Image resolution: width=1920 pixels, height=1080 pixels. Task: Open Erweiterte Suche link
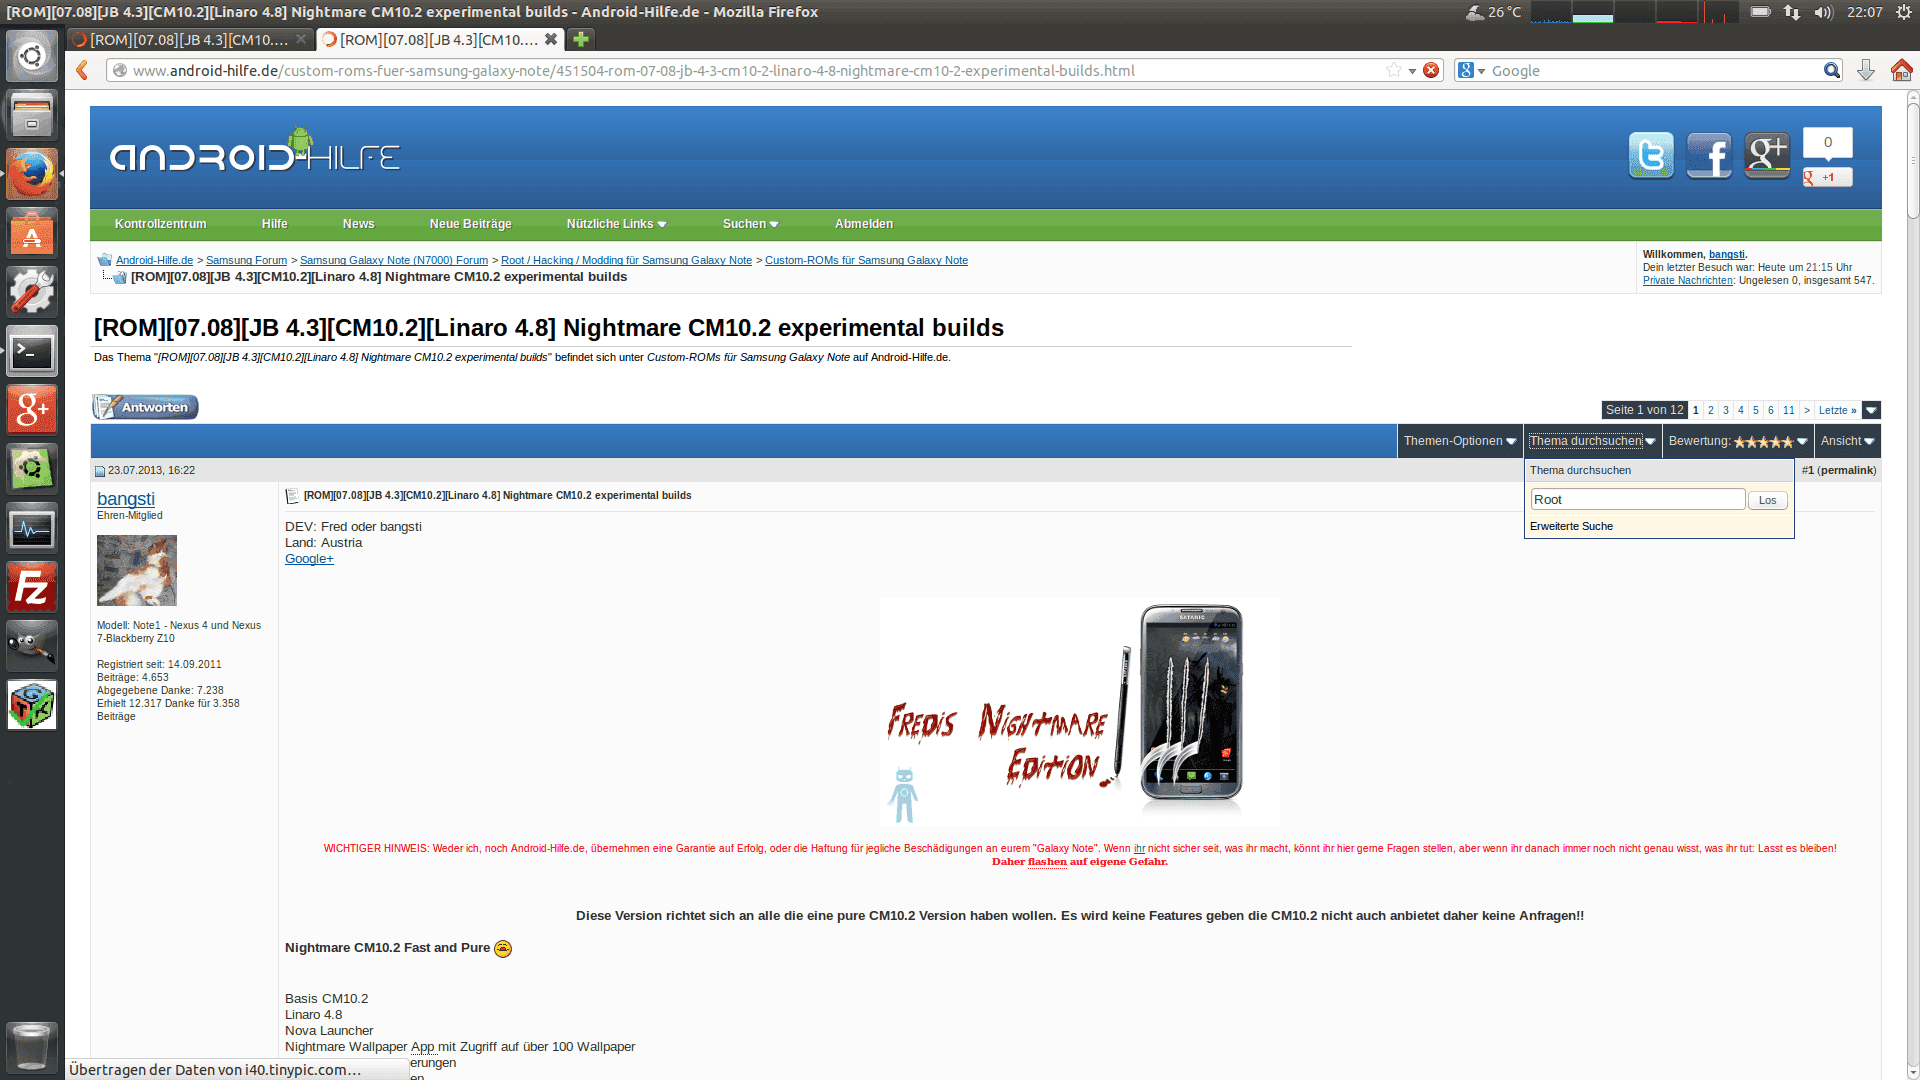[1571, 526]
